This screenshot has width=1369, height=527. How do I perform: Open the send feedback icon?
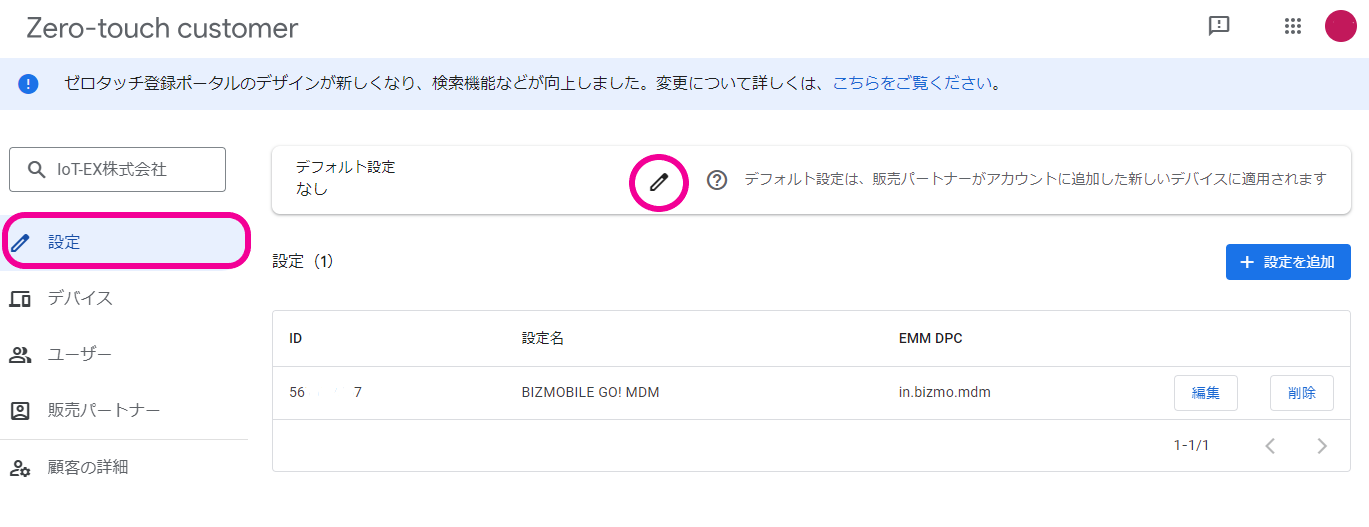(1218, 27)
